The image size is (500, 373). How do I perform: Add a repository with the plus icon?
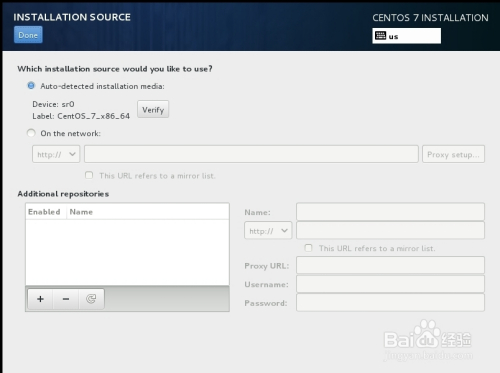(x=40, y=299)
